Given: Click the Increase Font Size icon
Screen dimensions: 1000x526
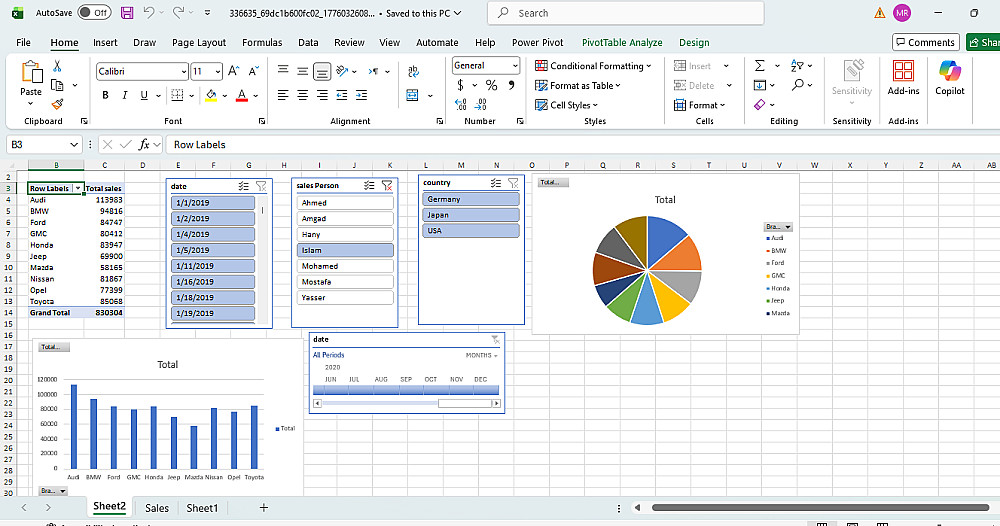Looking at the screenshot, I should pos(234,71).
